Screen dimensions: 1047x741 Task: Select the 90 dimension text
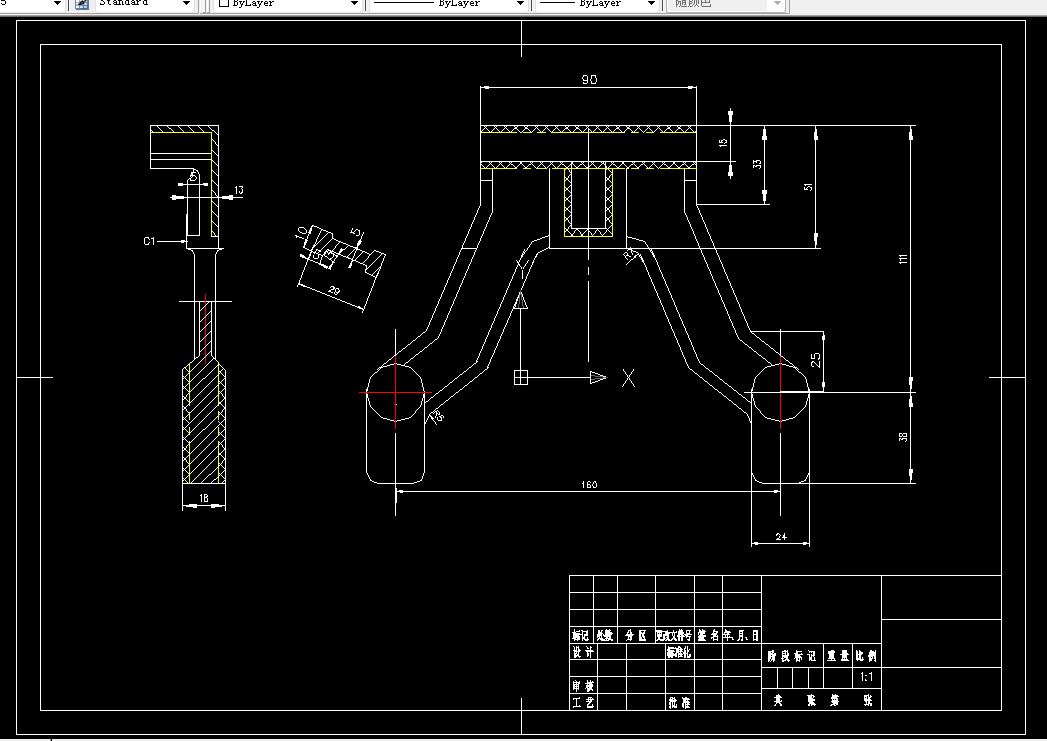(x=589, y=79)
